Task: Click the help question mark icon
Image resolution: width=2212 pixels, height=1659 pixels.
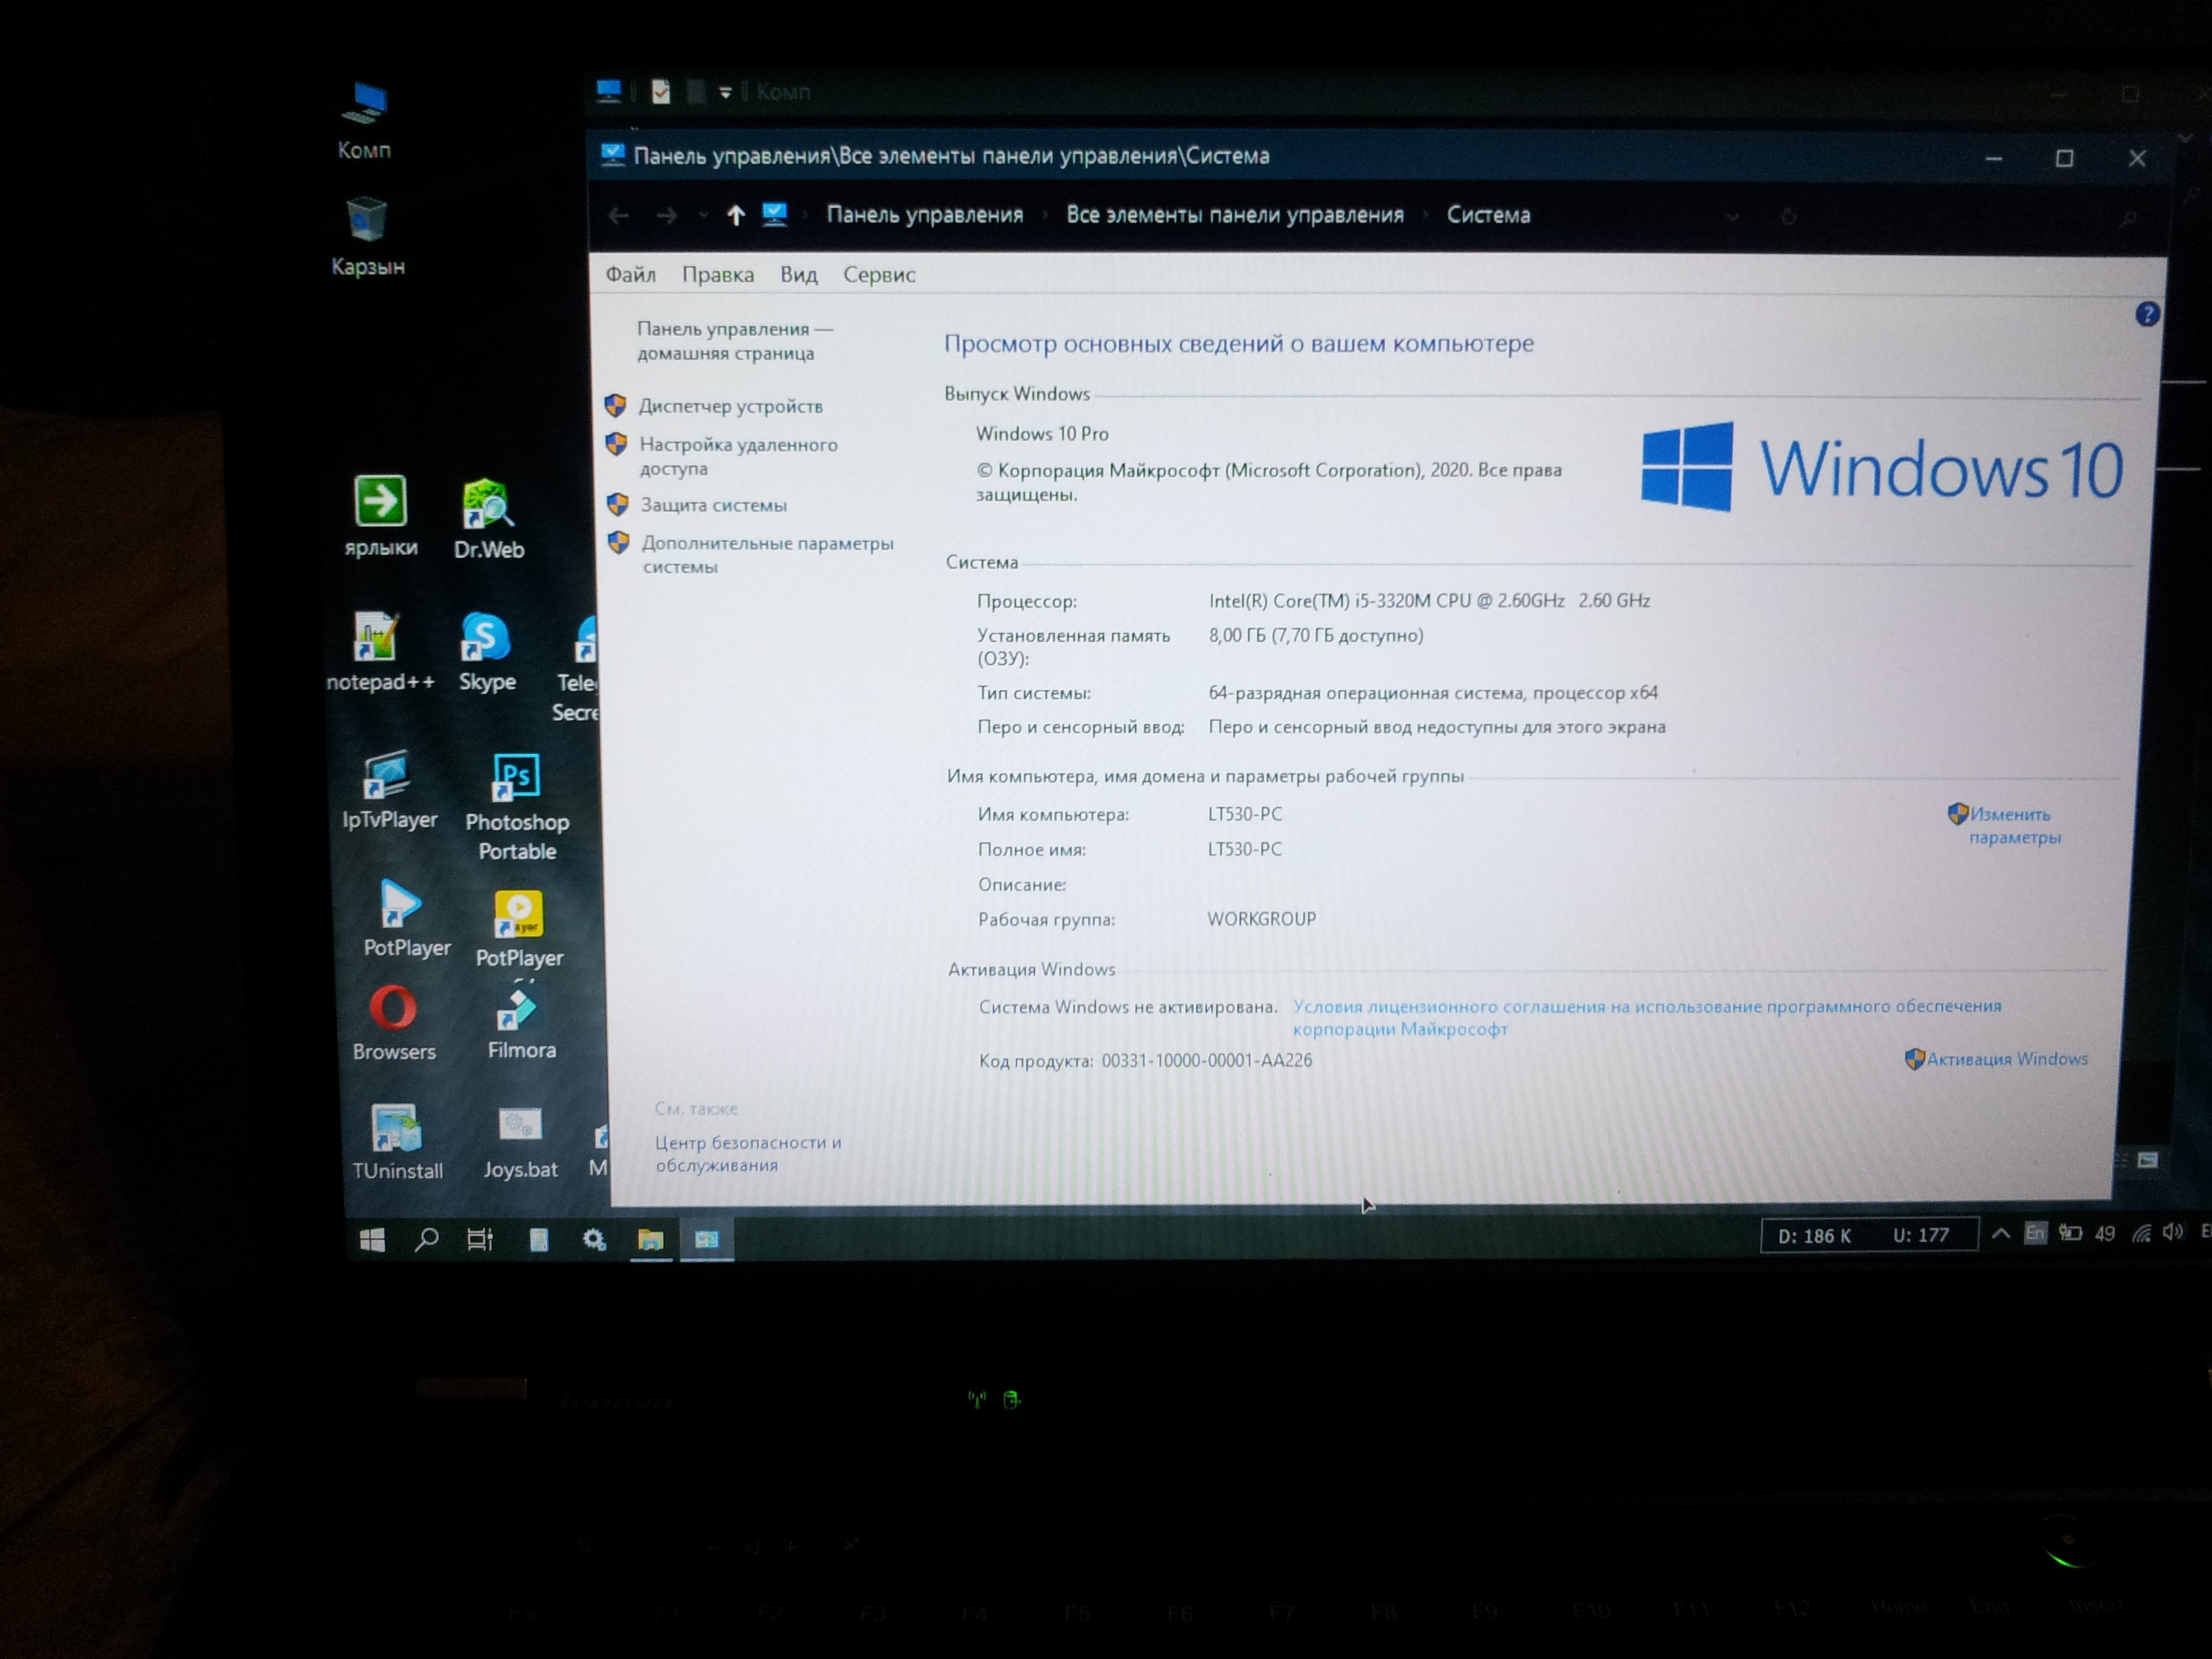Action: (x=2146, y=314)
